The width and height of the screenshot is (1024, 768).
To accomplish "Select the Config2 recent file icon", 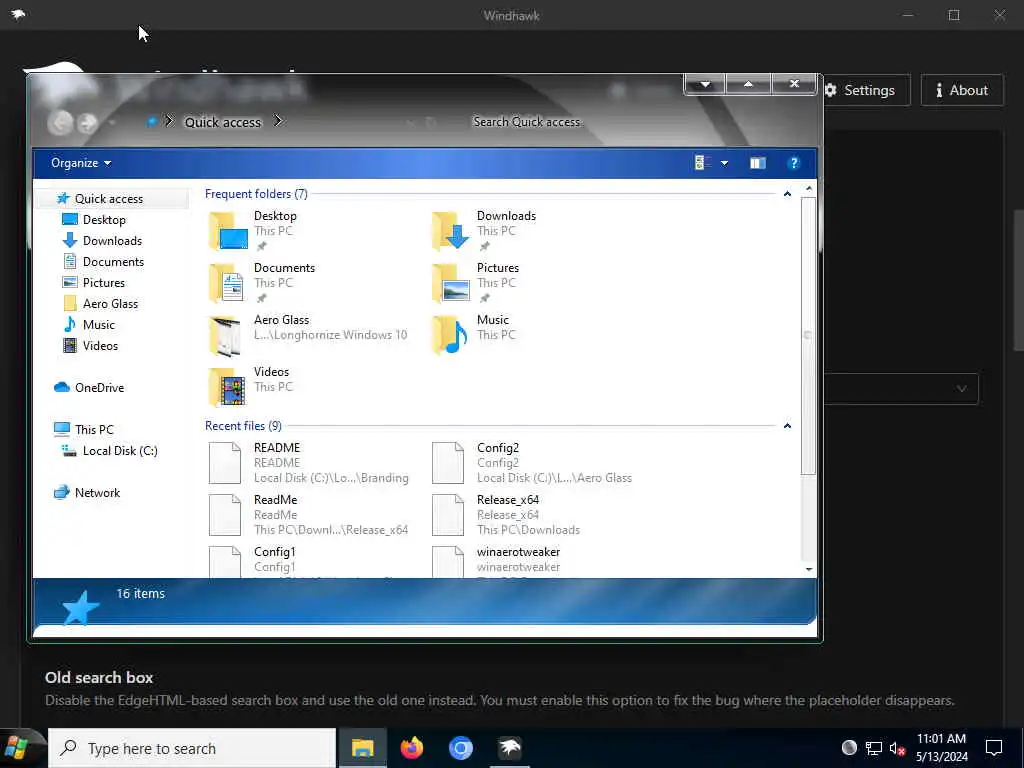I will click(x=448, y=462).
